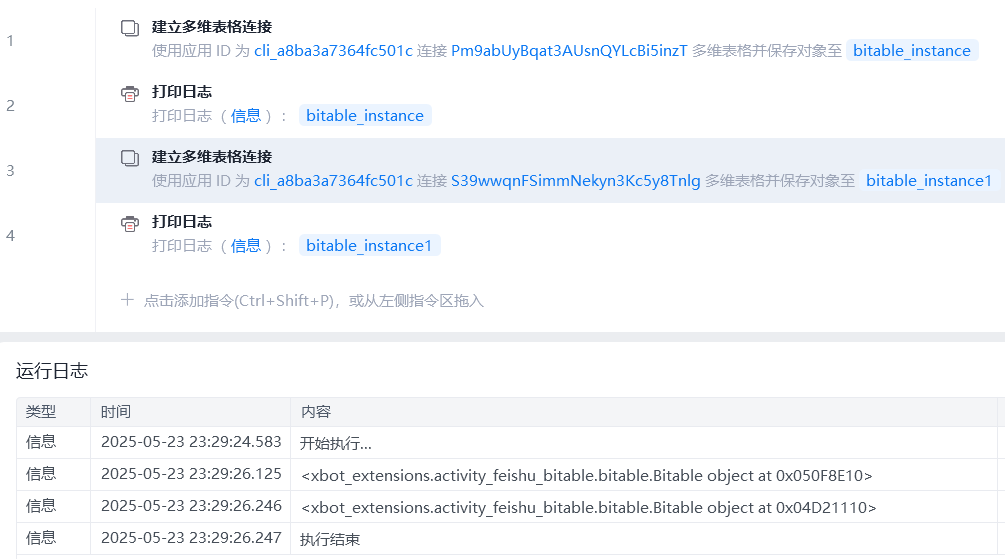Change the 信息 log level in step 4

246,246
